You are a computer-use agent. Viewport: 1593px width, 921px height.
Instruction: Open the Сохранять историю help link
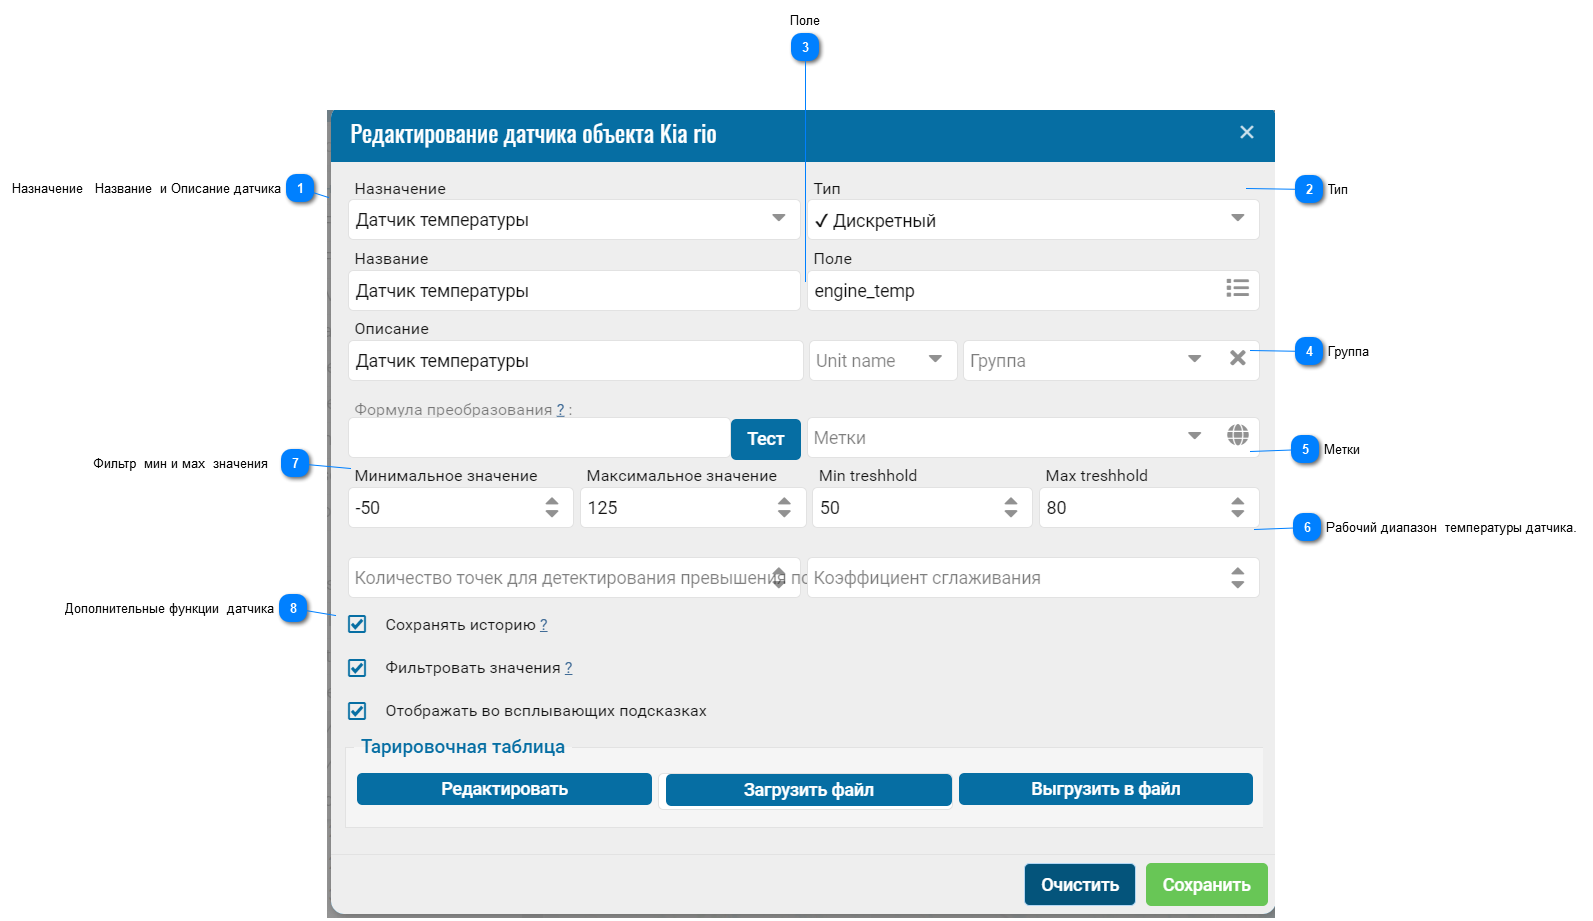544,625
